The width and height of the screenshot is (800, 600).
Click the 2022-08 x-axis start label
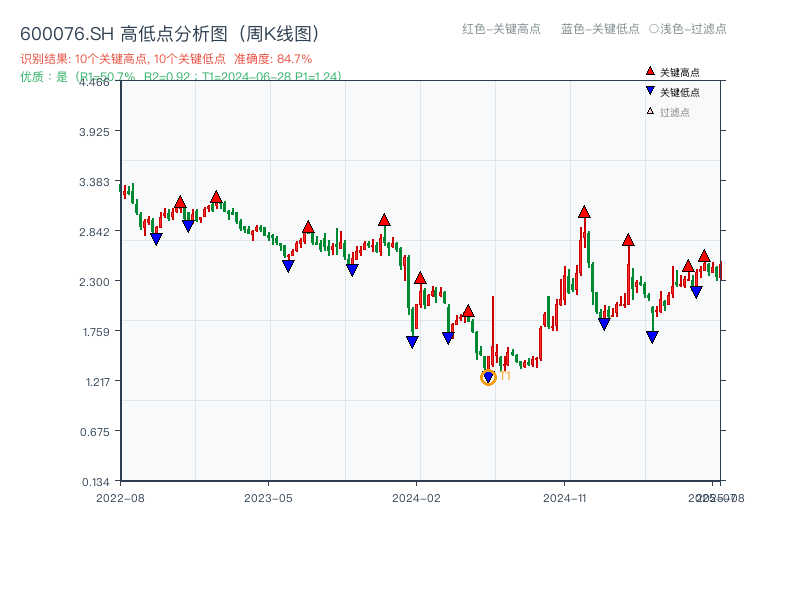click(x=119, y=497)
